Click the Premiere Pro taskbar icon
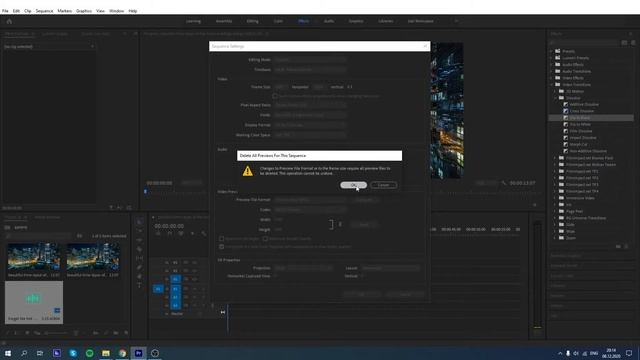This screenshot has height=360, width=640. (138, 353)
